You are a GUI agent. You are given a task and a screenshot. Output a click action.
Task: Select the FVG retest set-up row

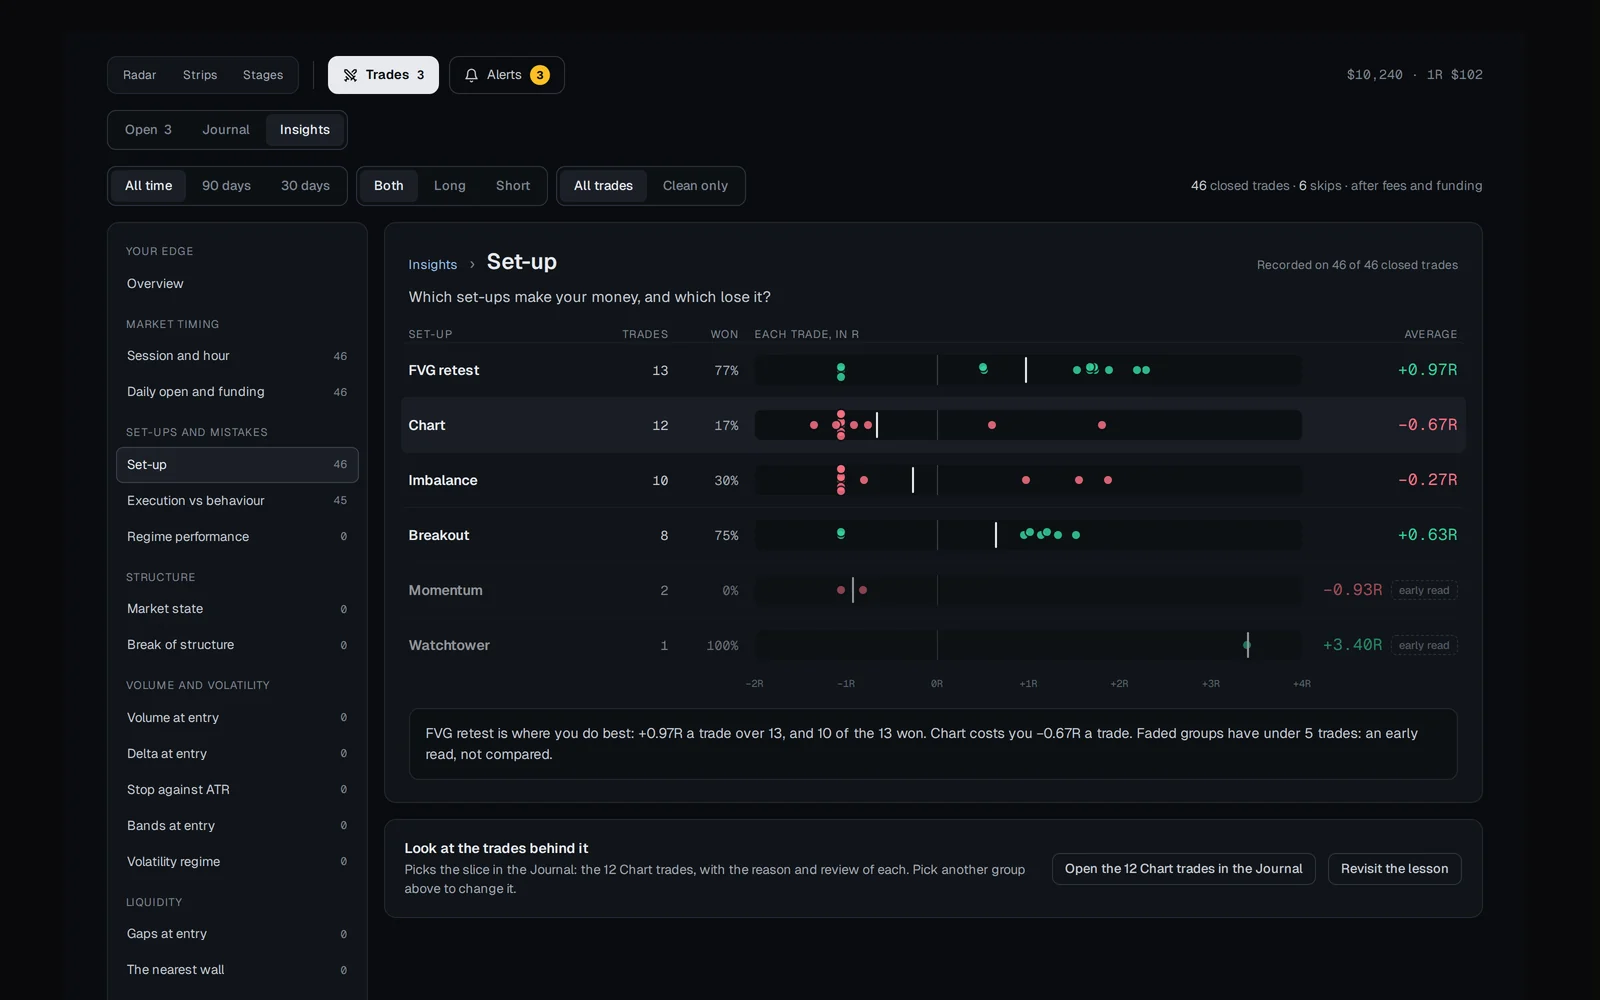pyautogui.click(x=933, y=370)
